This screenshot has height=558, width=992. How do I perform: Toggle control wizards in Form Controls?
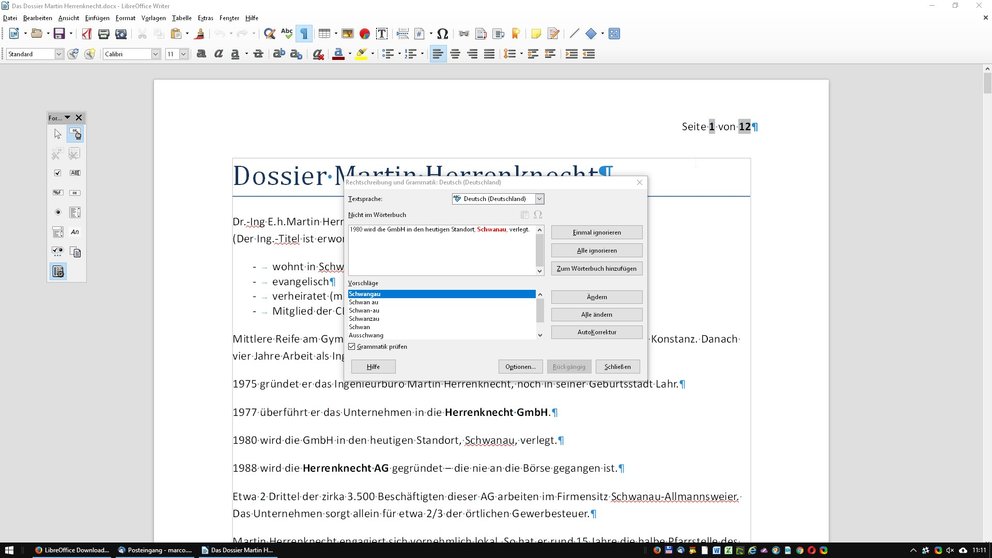pos(58,271)
